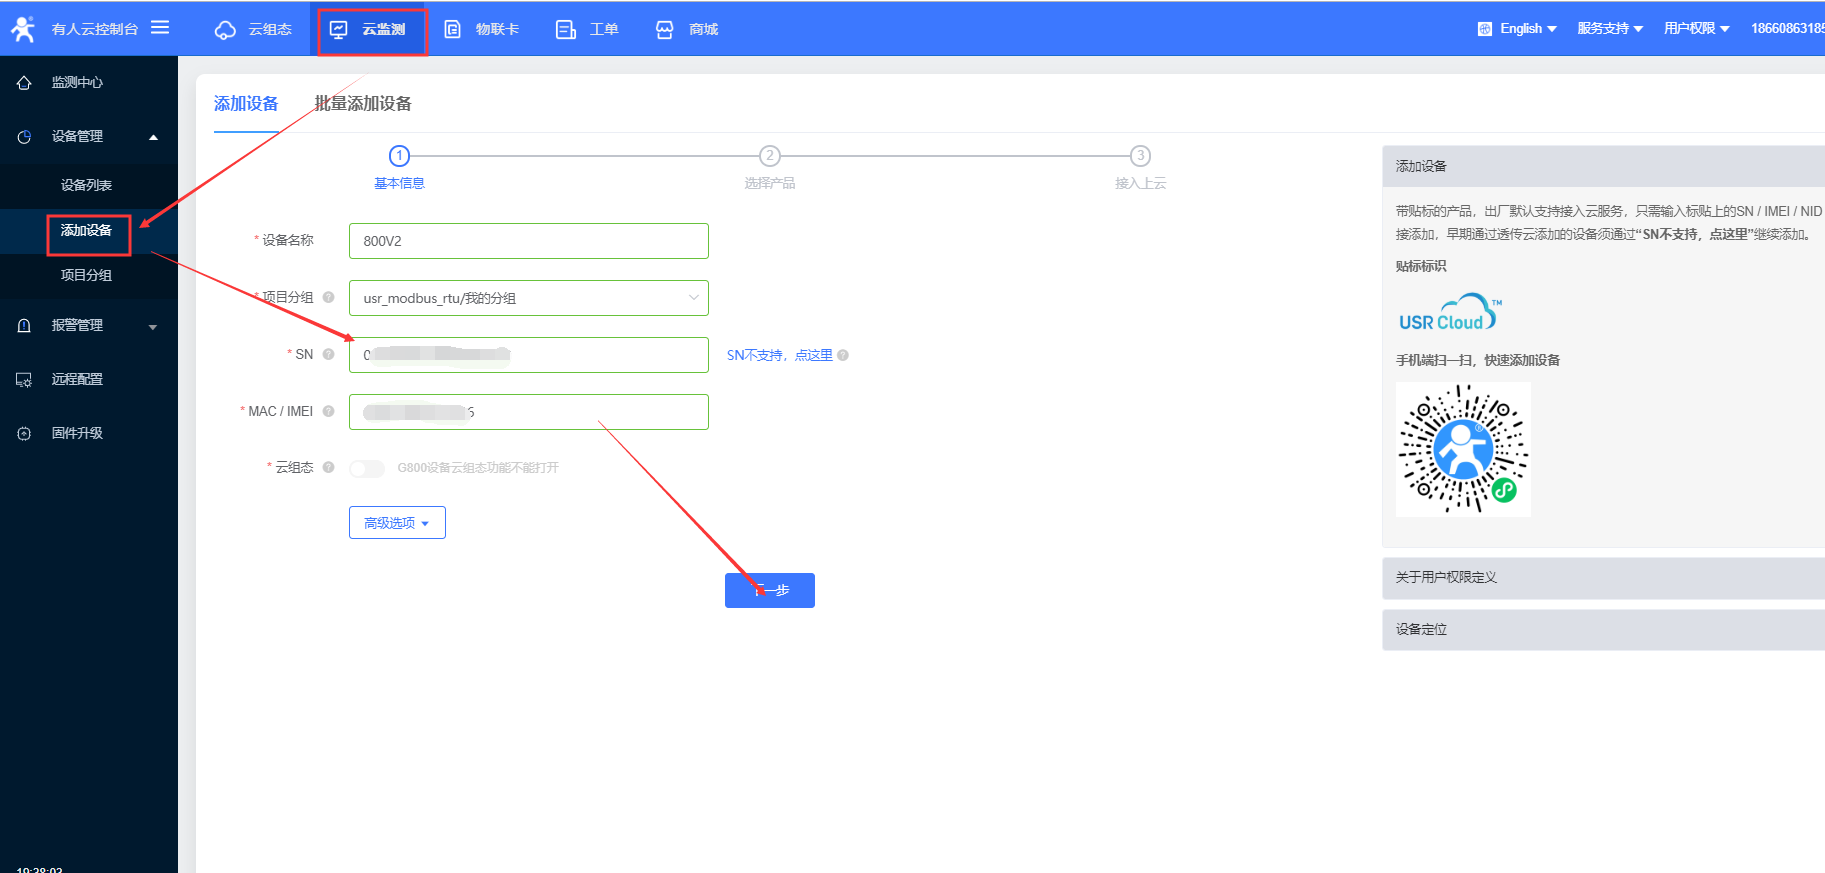This screenshot has height=873, width=1825.
Task: Open the 服务支持 menu
Action: tap(1609, 29)
